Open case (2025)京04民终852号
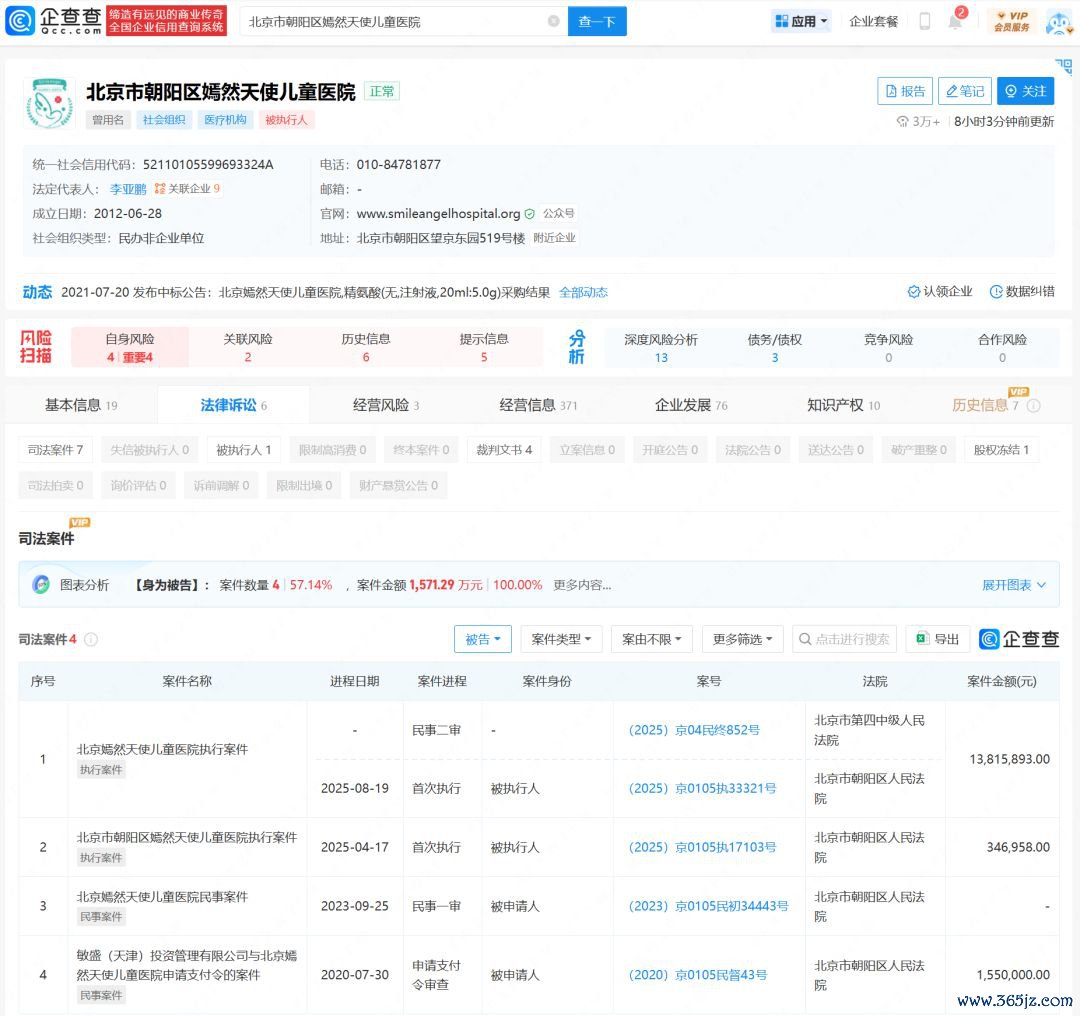Screen dimensions: 1080x1016 [694, 730]
